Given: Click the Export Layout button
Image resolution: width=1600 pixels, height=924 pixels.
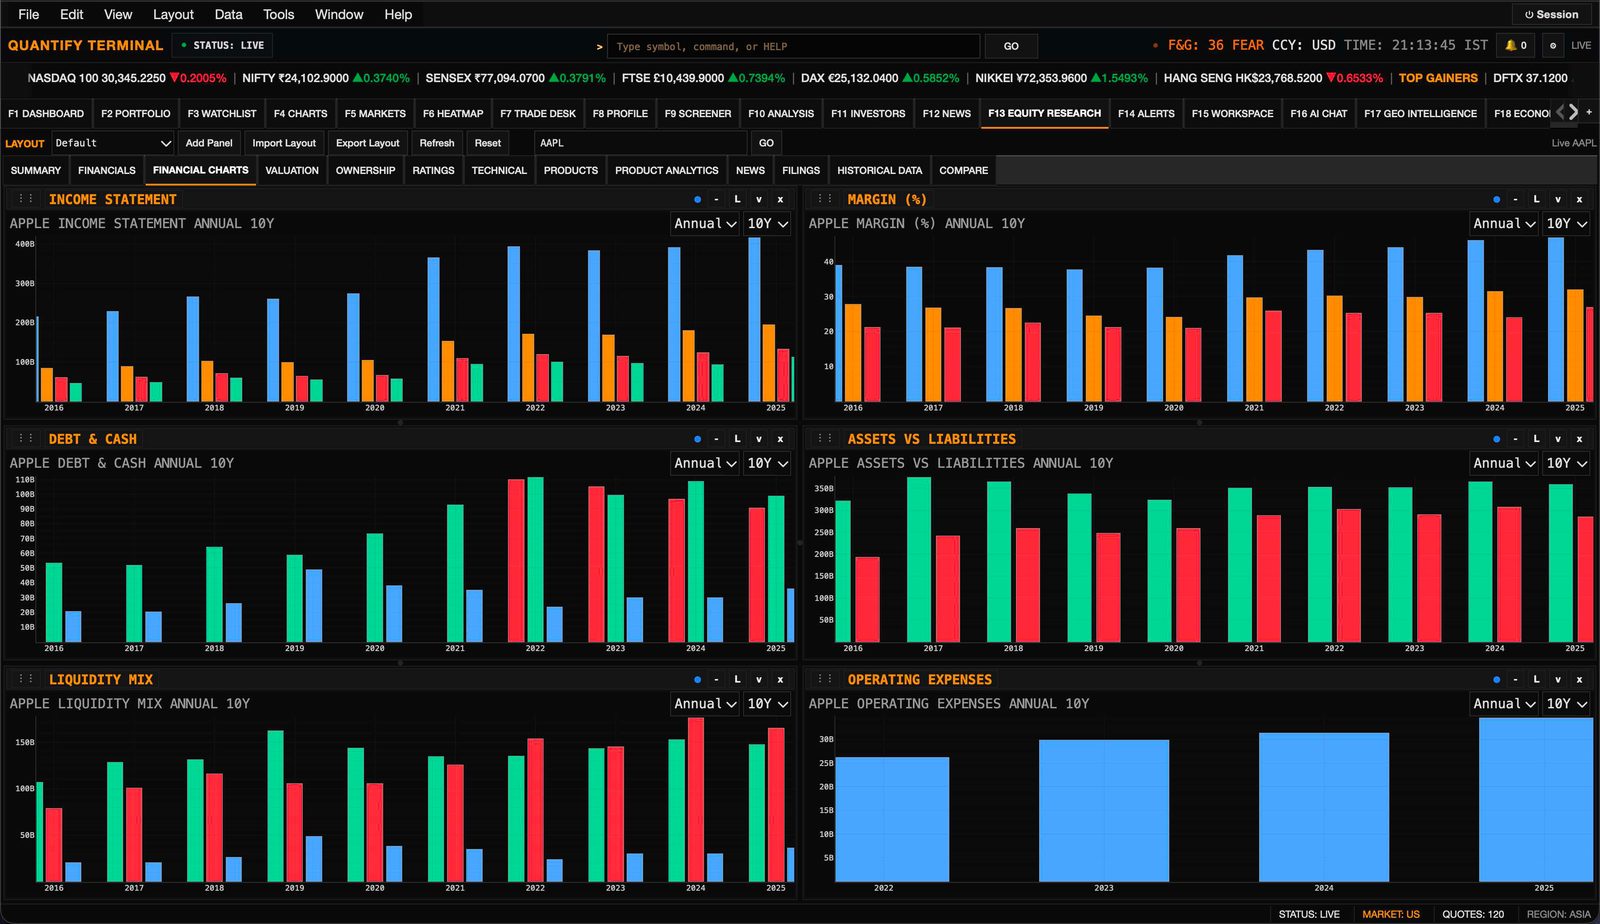Looking at the screenshot, I should tap(367, 143).
